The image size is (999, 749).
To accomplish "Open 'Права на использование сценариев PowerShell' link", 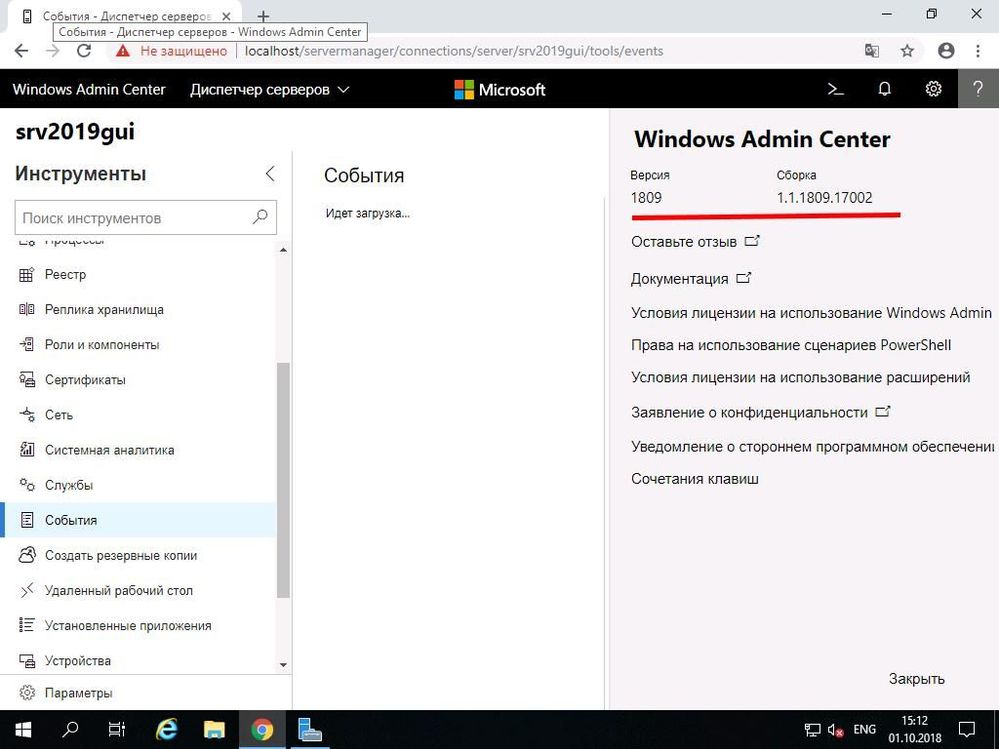I will tap(791, 345).
